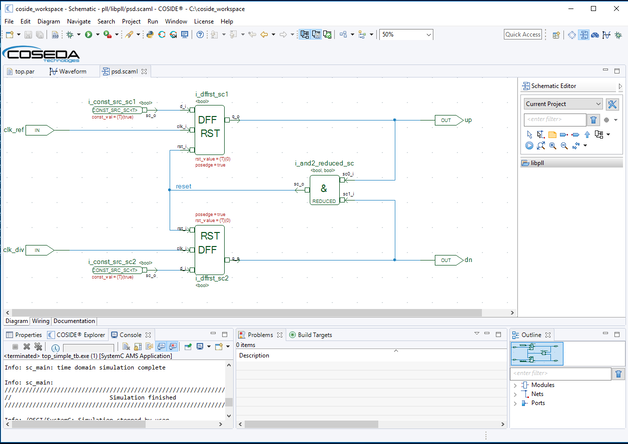
Task: Toggle the second highlighted diagram view button
Action: tap(316, 35)
